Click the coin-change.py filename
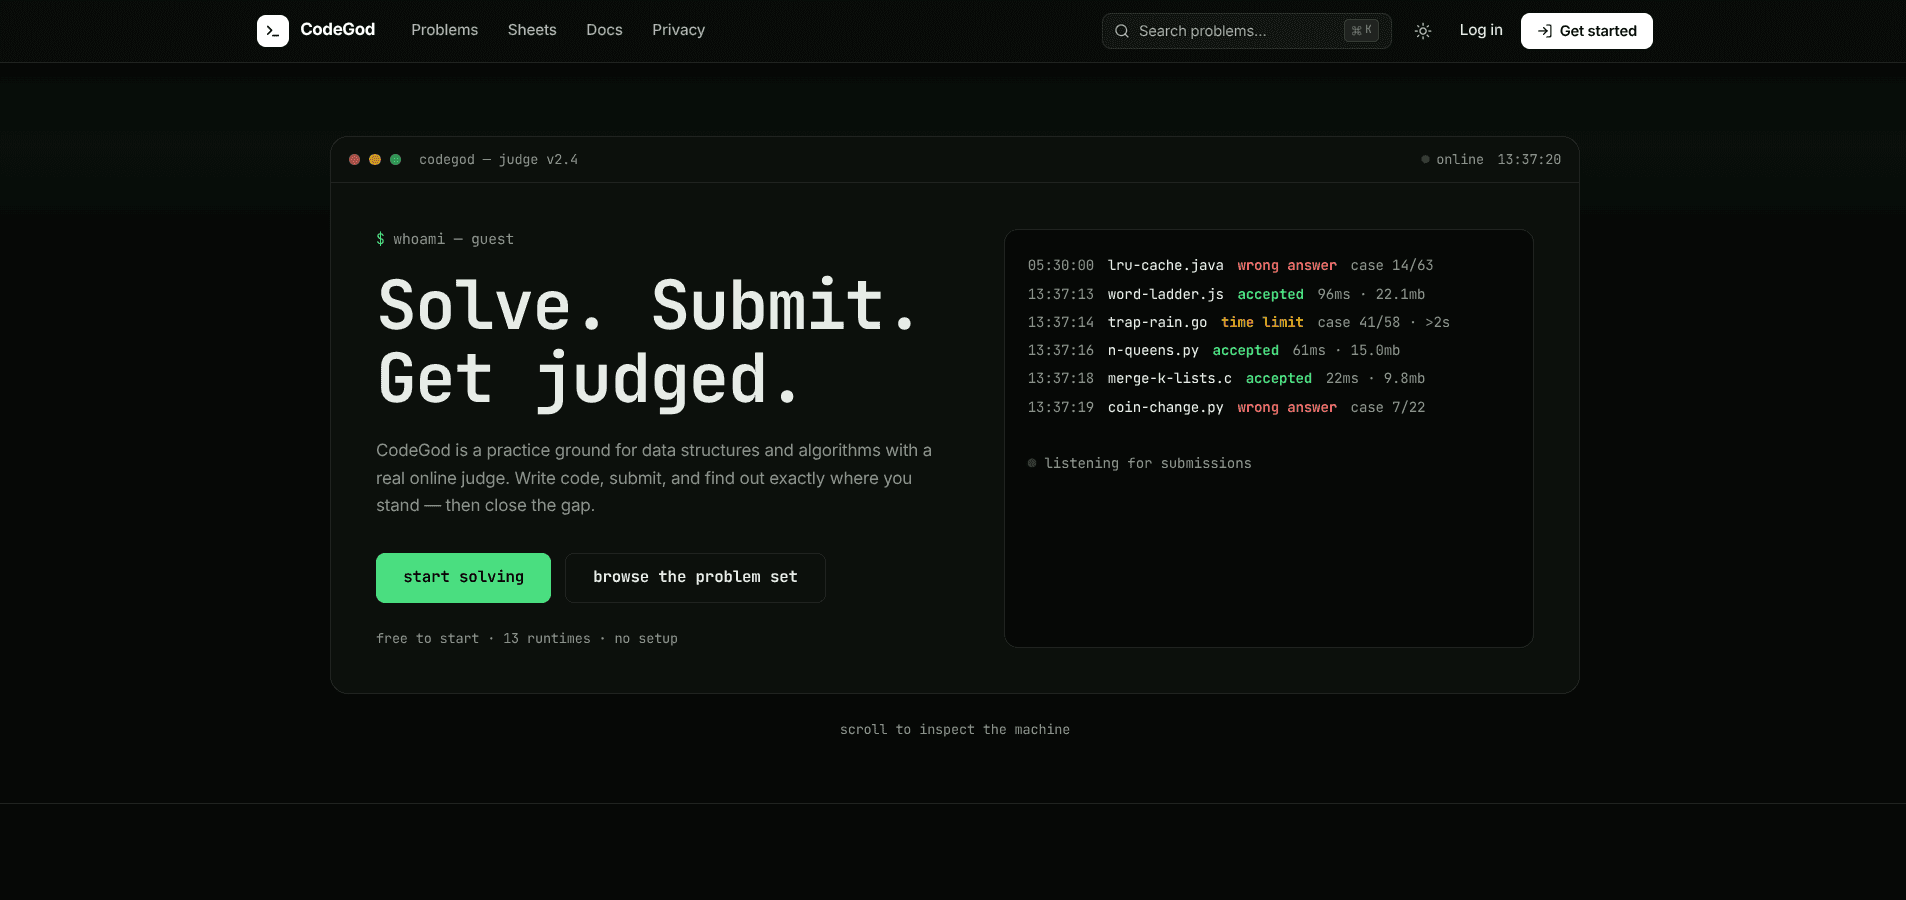Screen dimensions: 1906x900 (1165, 407)
